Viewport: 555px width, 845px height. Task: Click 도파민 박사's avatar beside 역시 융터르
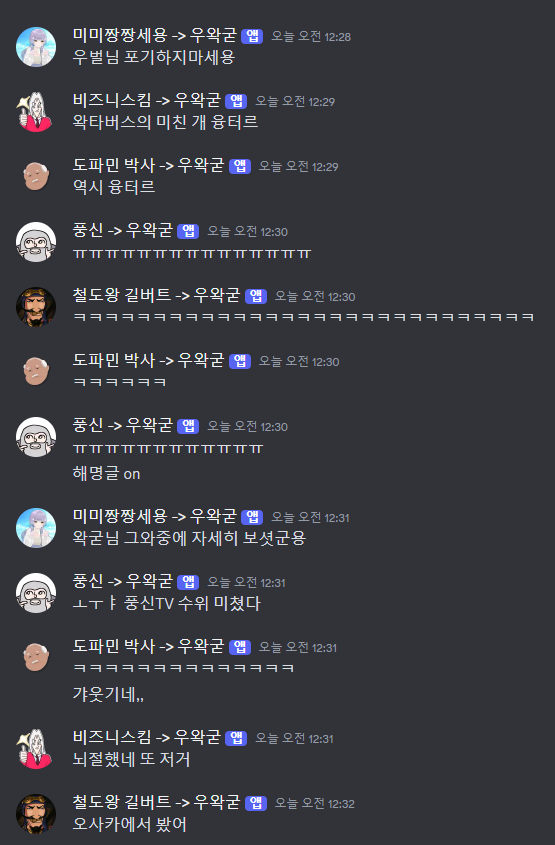click(36, 177)
